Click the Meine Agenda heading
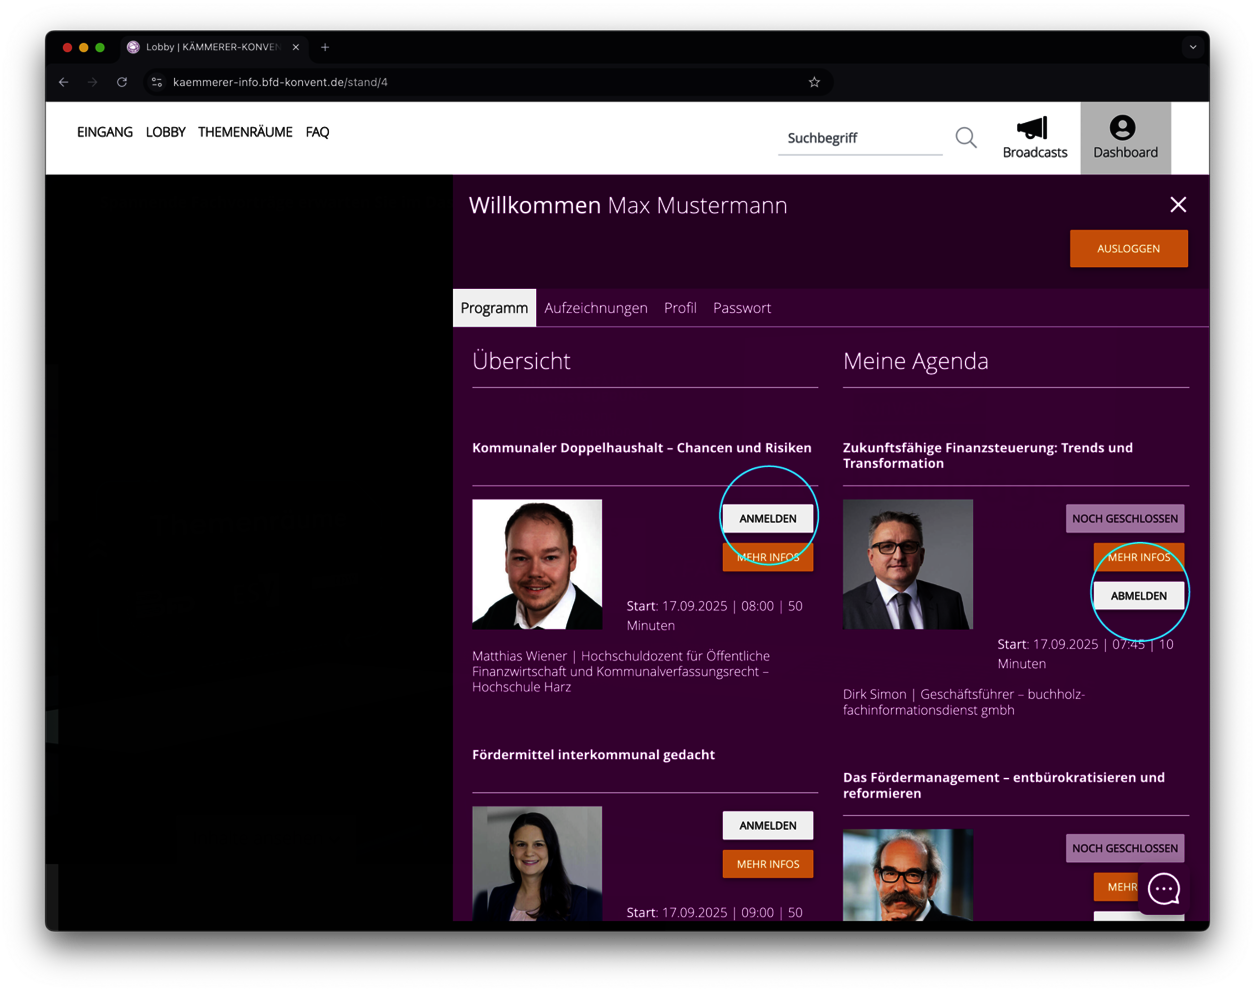Viewport: 1255px width, 992px height. (916, 361)
